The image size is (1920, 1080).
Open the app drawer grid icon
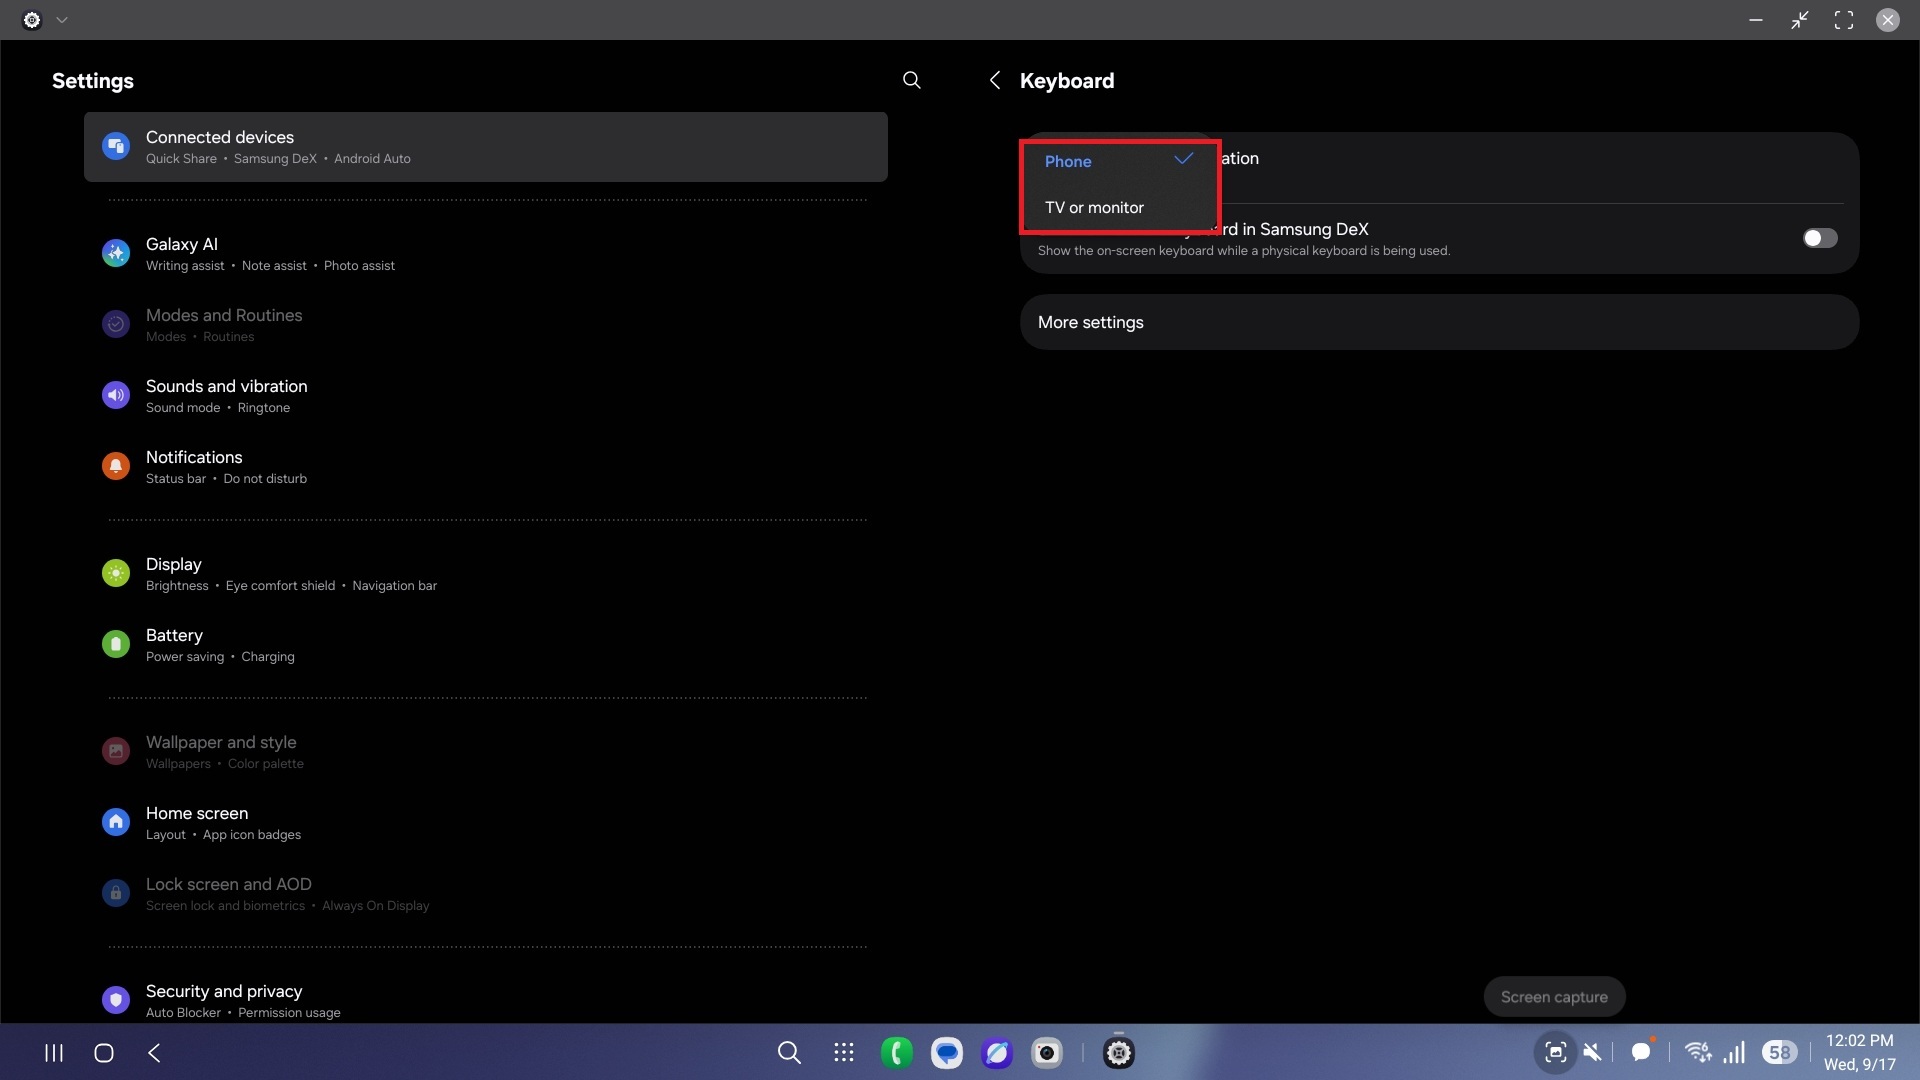(843, 1052)
